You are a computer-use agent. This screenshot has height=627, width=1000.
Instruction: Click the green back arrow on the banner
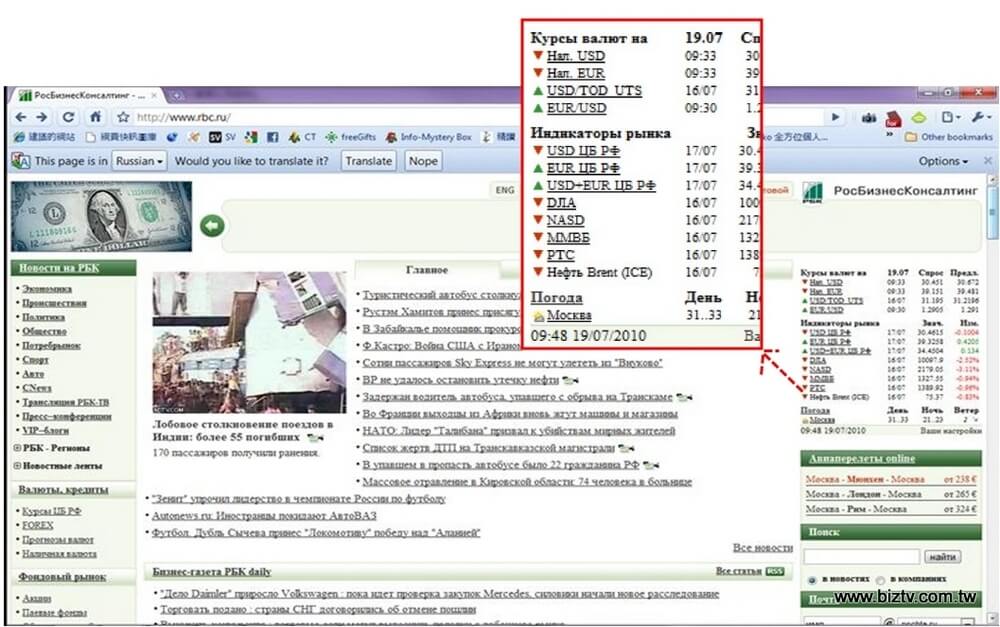point(210,226)
